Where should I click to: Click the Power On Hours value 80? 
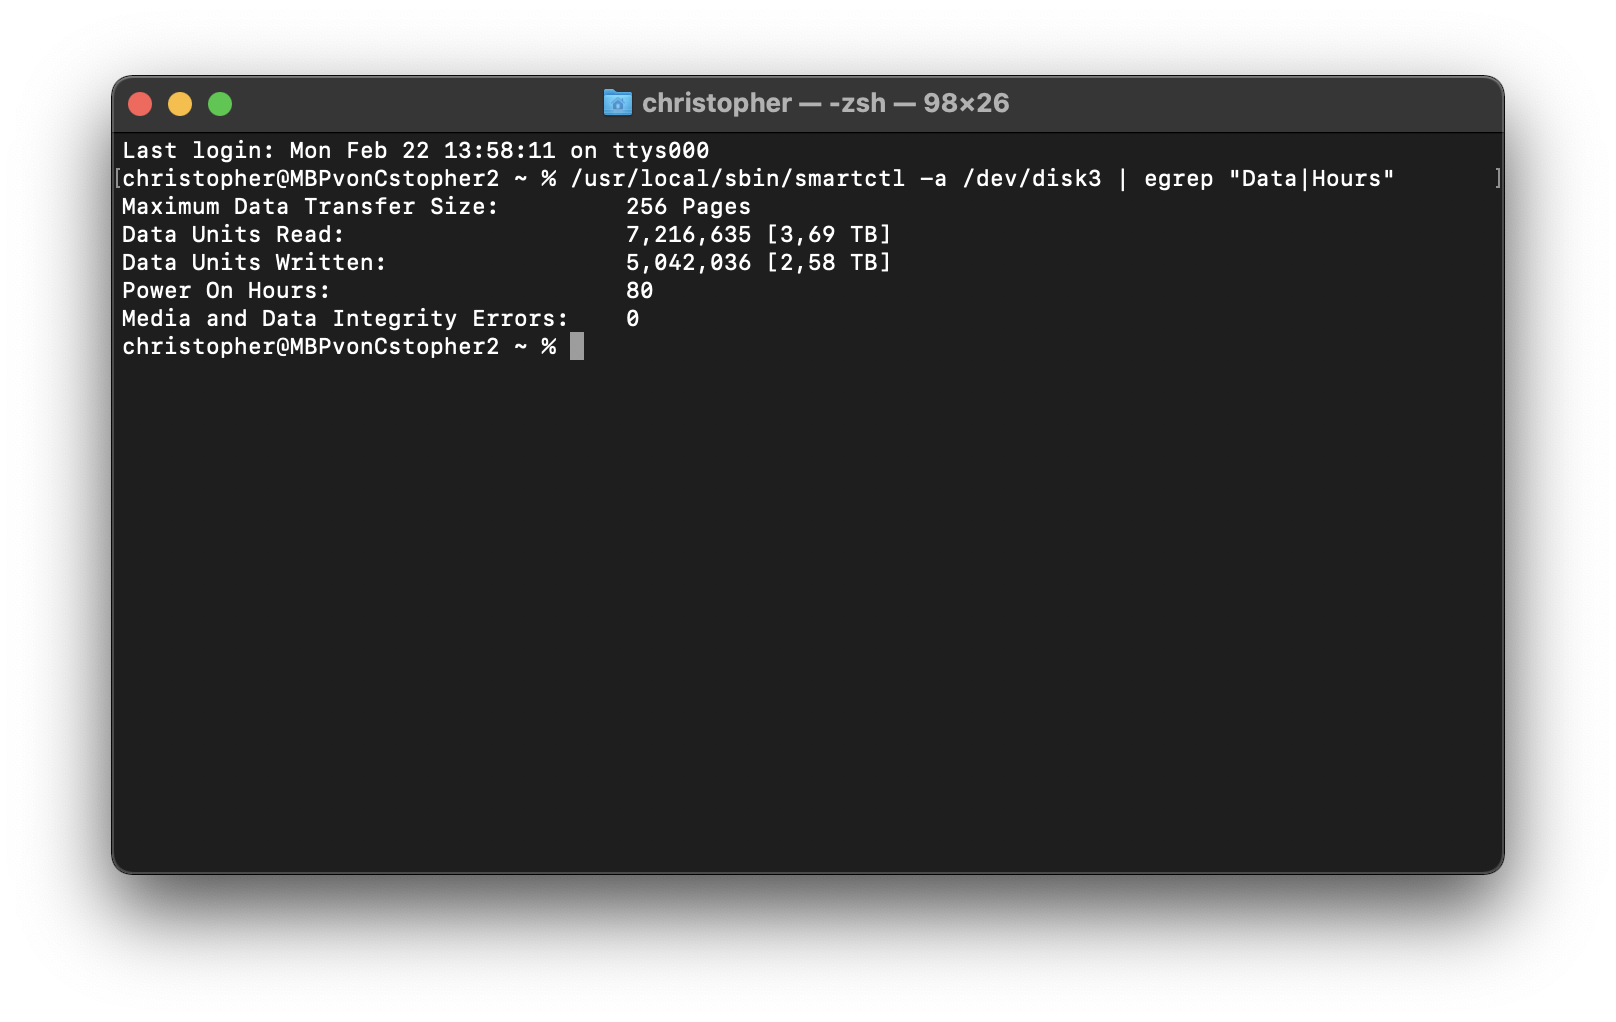point(640,291)
